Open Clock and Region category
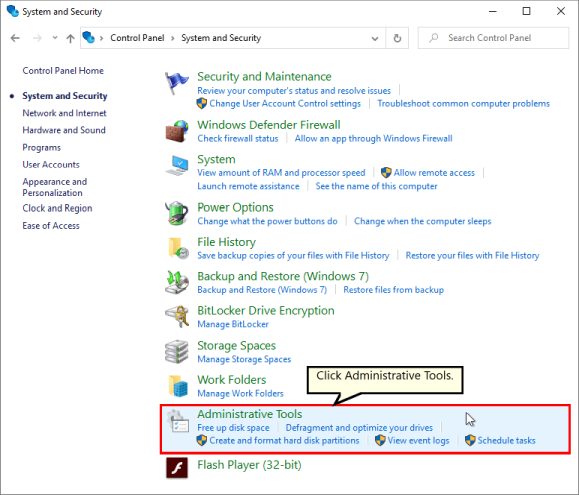This screenshot has width=579, height=495. coord(57,208)
